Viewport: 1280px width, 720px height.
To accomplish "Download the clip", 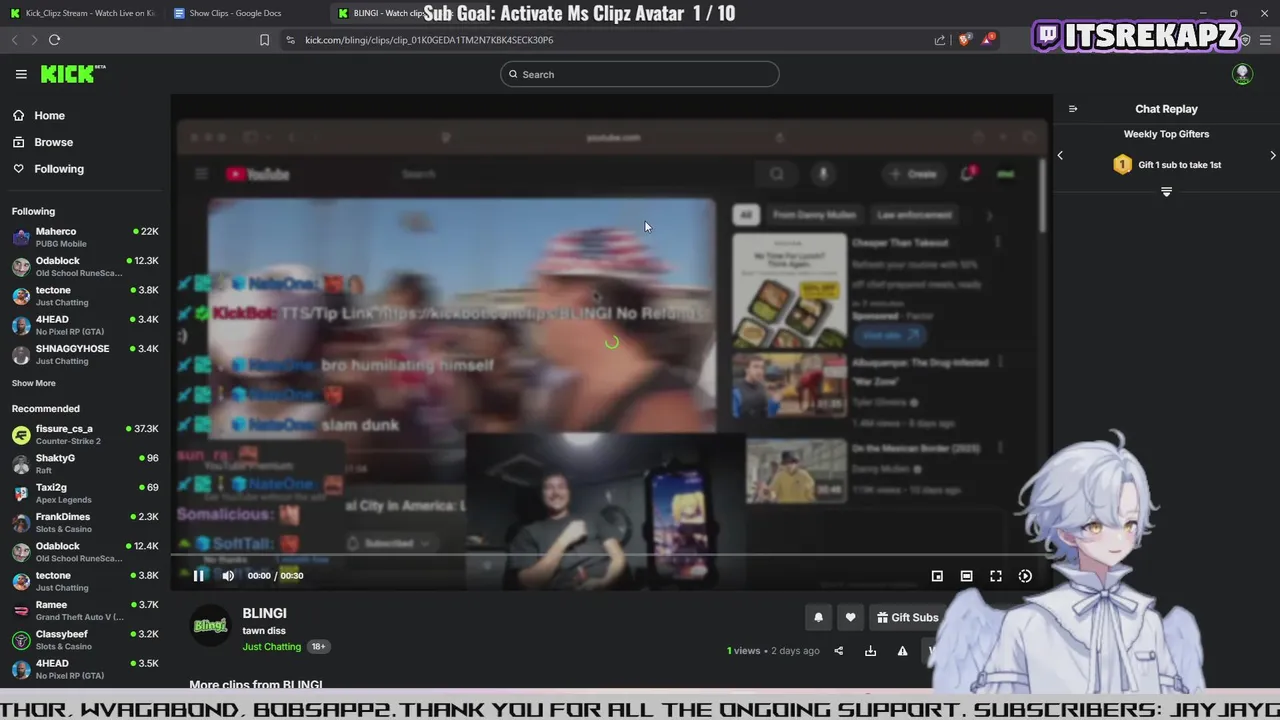I will (870, 651).
